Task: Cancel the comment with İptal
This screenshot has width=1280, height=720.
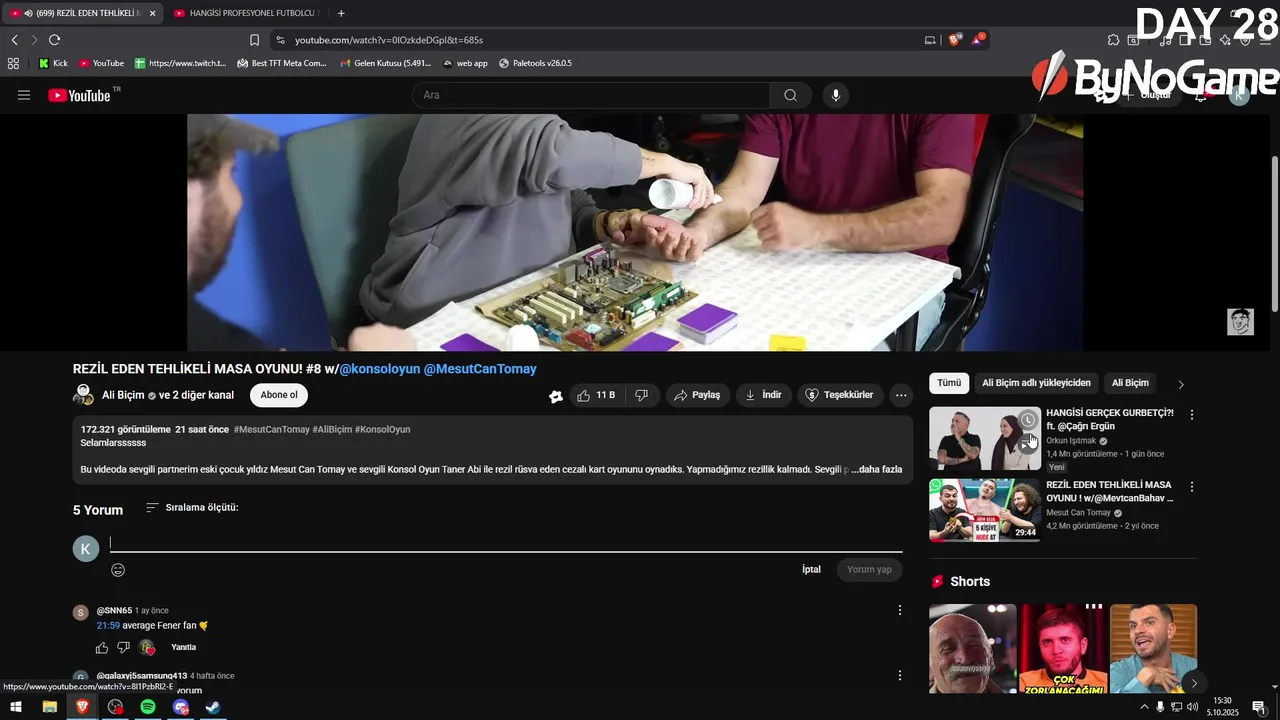Action: coord(811,569)
